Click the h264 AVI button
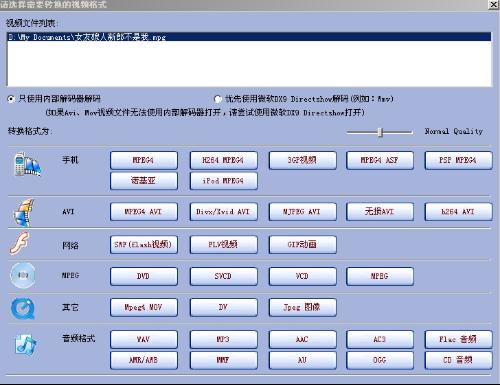Image resolution: width=500 pixels, height=385 pixels. [x=458, y=212]
